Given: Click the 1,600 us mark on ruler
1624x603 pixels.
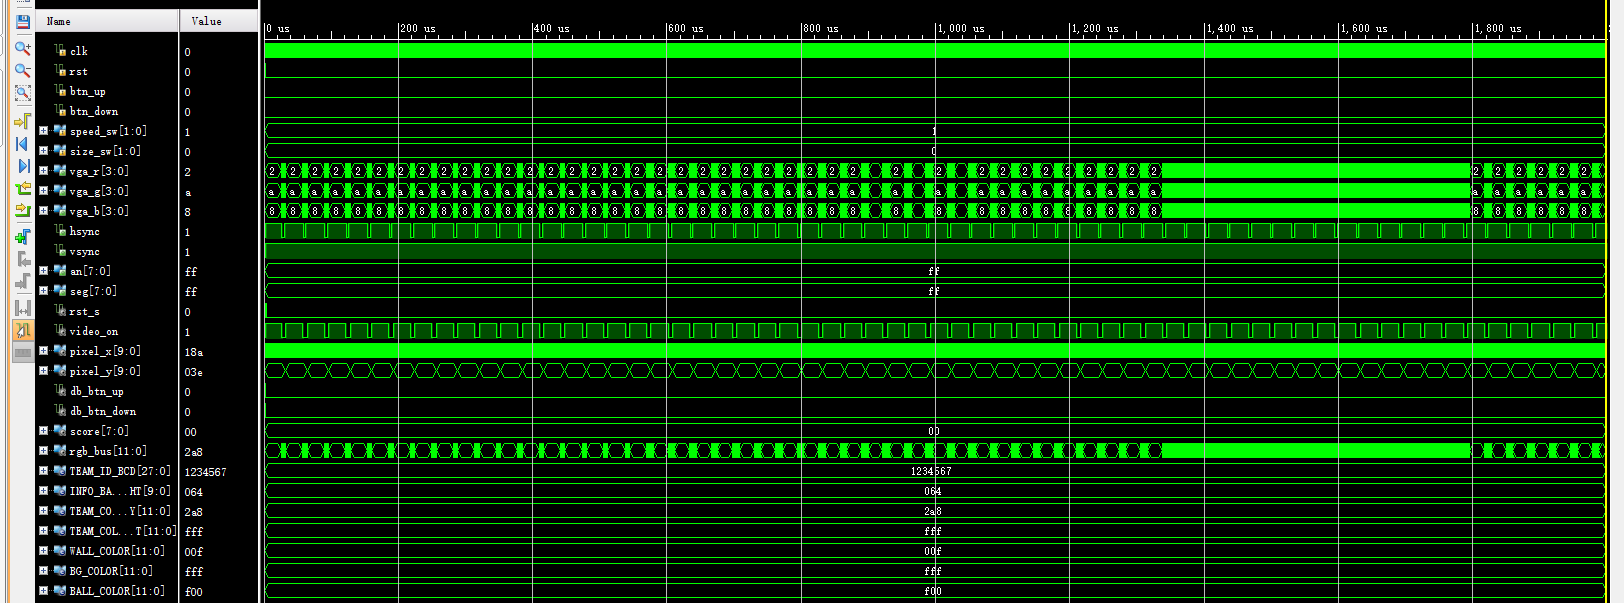Looking at the screenshot, I should pos(1364,29).
